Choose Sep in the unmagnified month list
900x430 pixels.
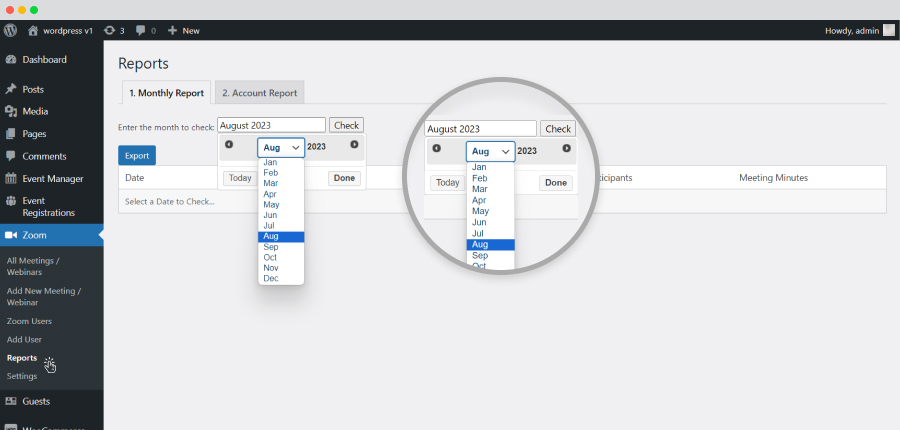[x=281, y=247]
